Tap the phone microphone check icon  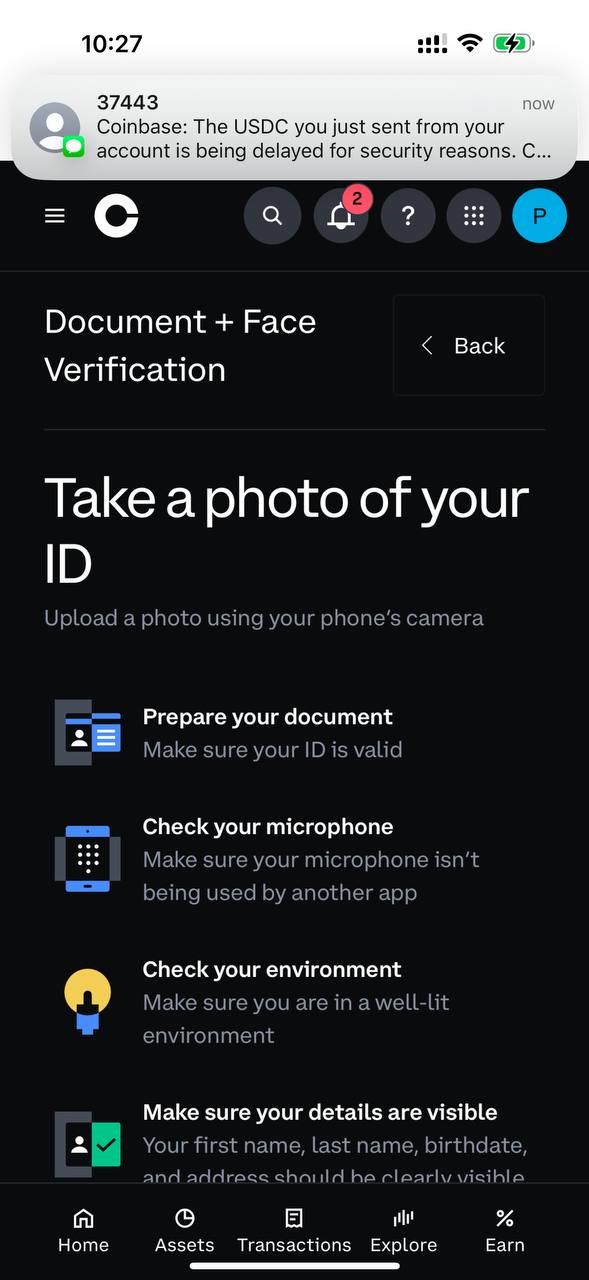88,859
